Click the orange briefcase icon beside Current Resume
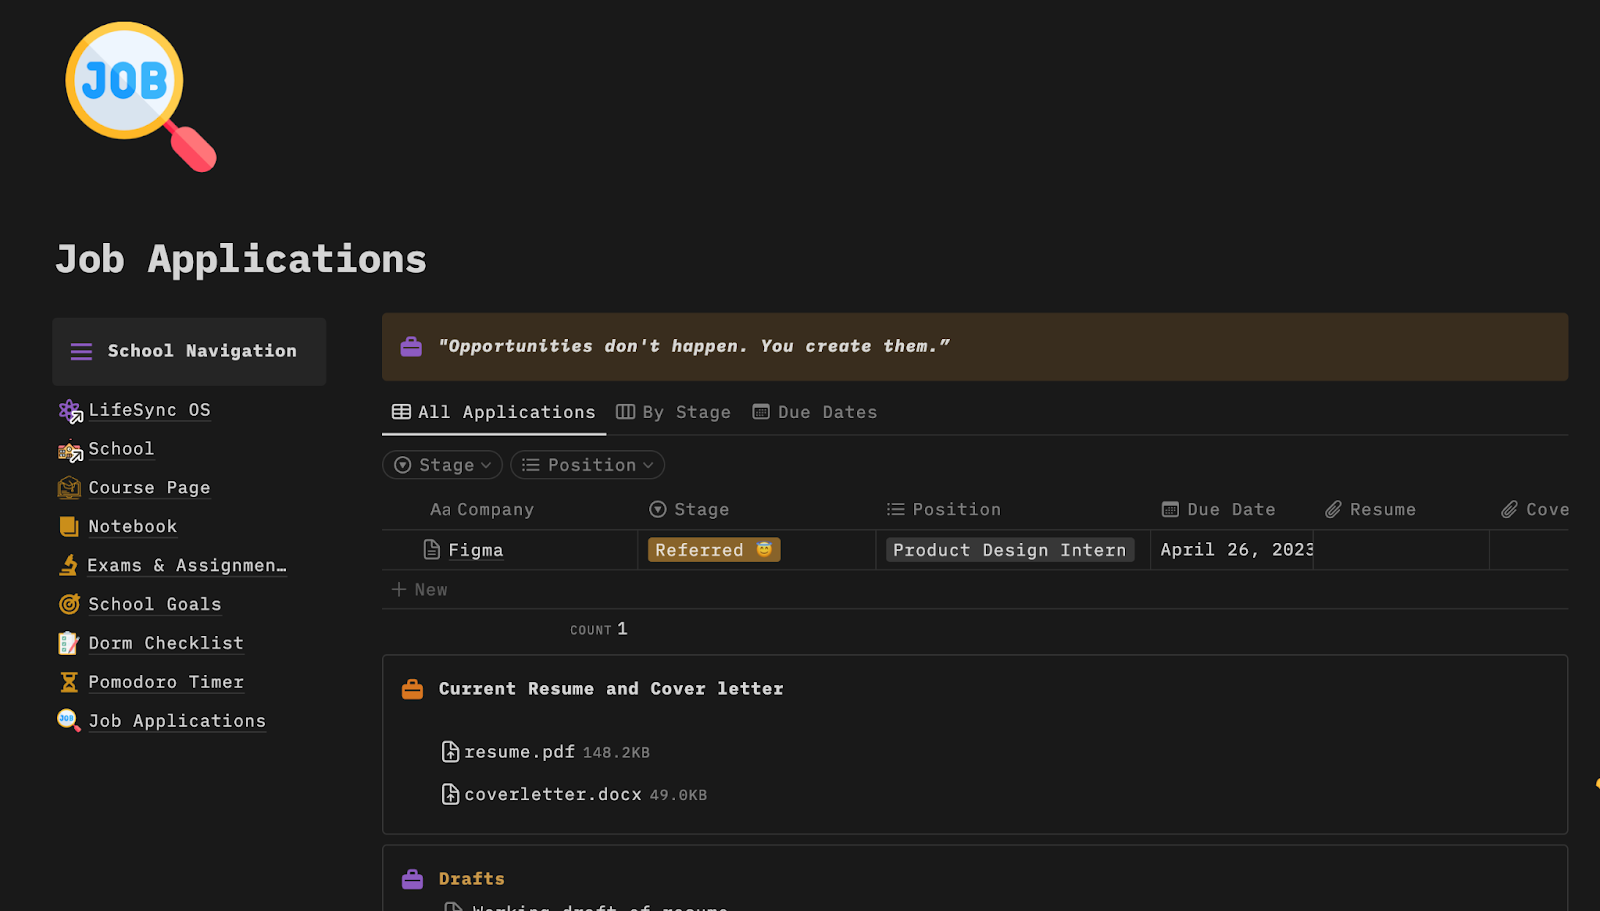1600x911 pixels. coord(412,689)
